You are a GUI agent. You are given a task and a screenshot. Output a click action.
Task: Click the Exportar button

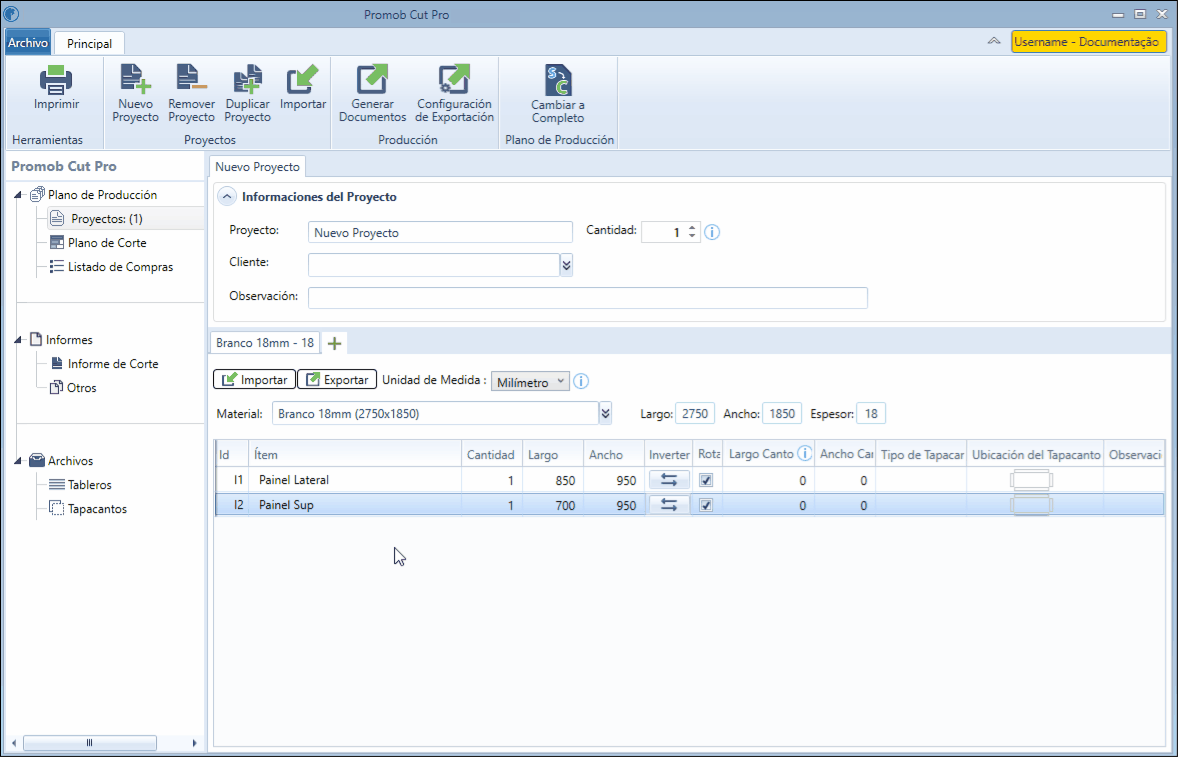tap(337, 379)
